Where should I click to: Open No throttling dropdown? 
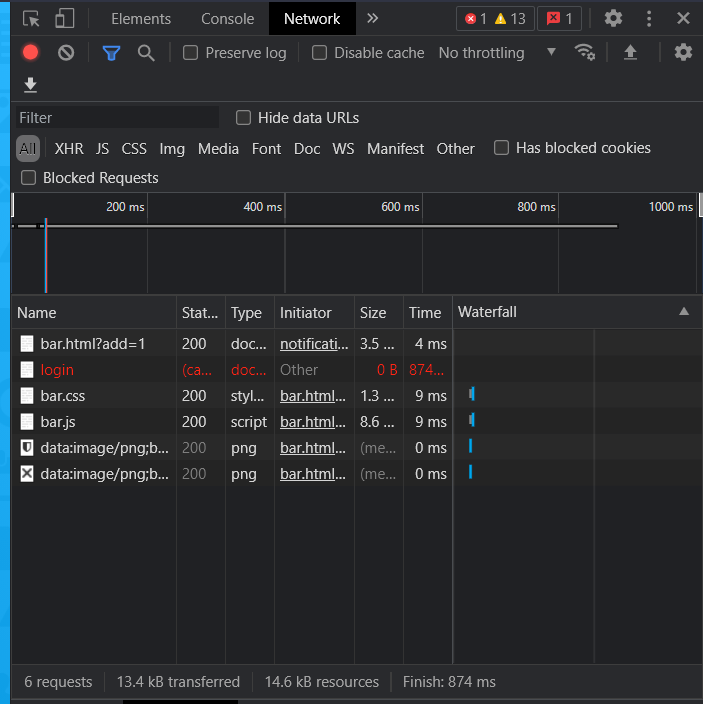(x=497, y=53)
